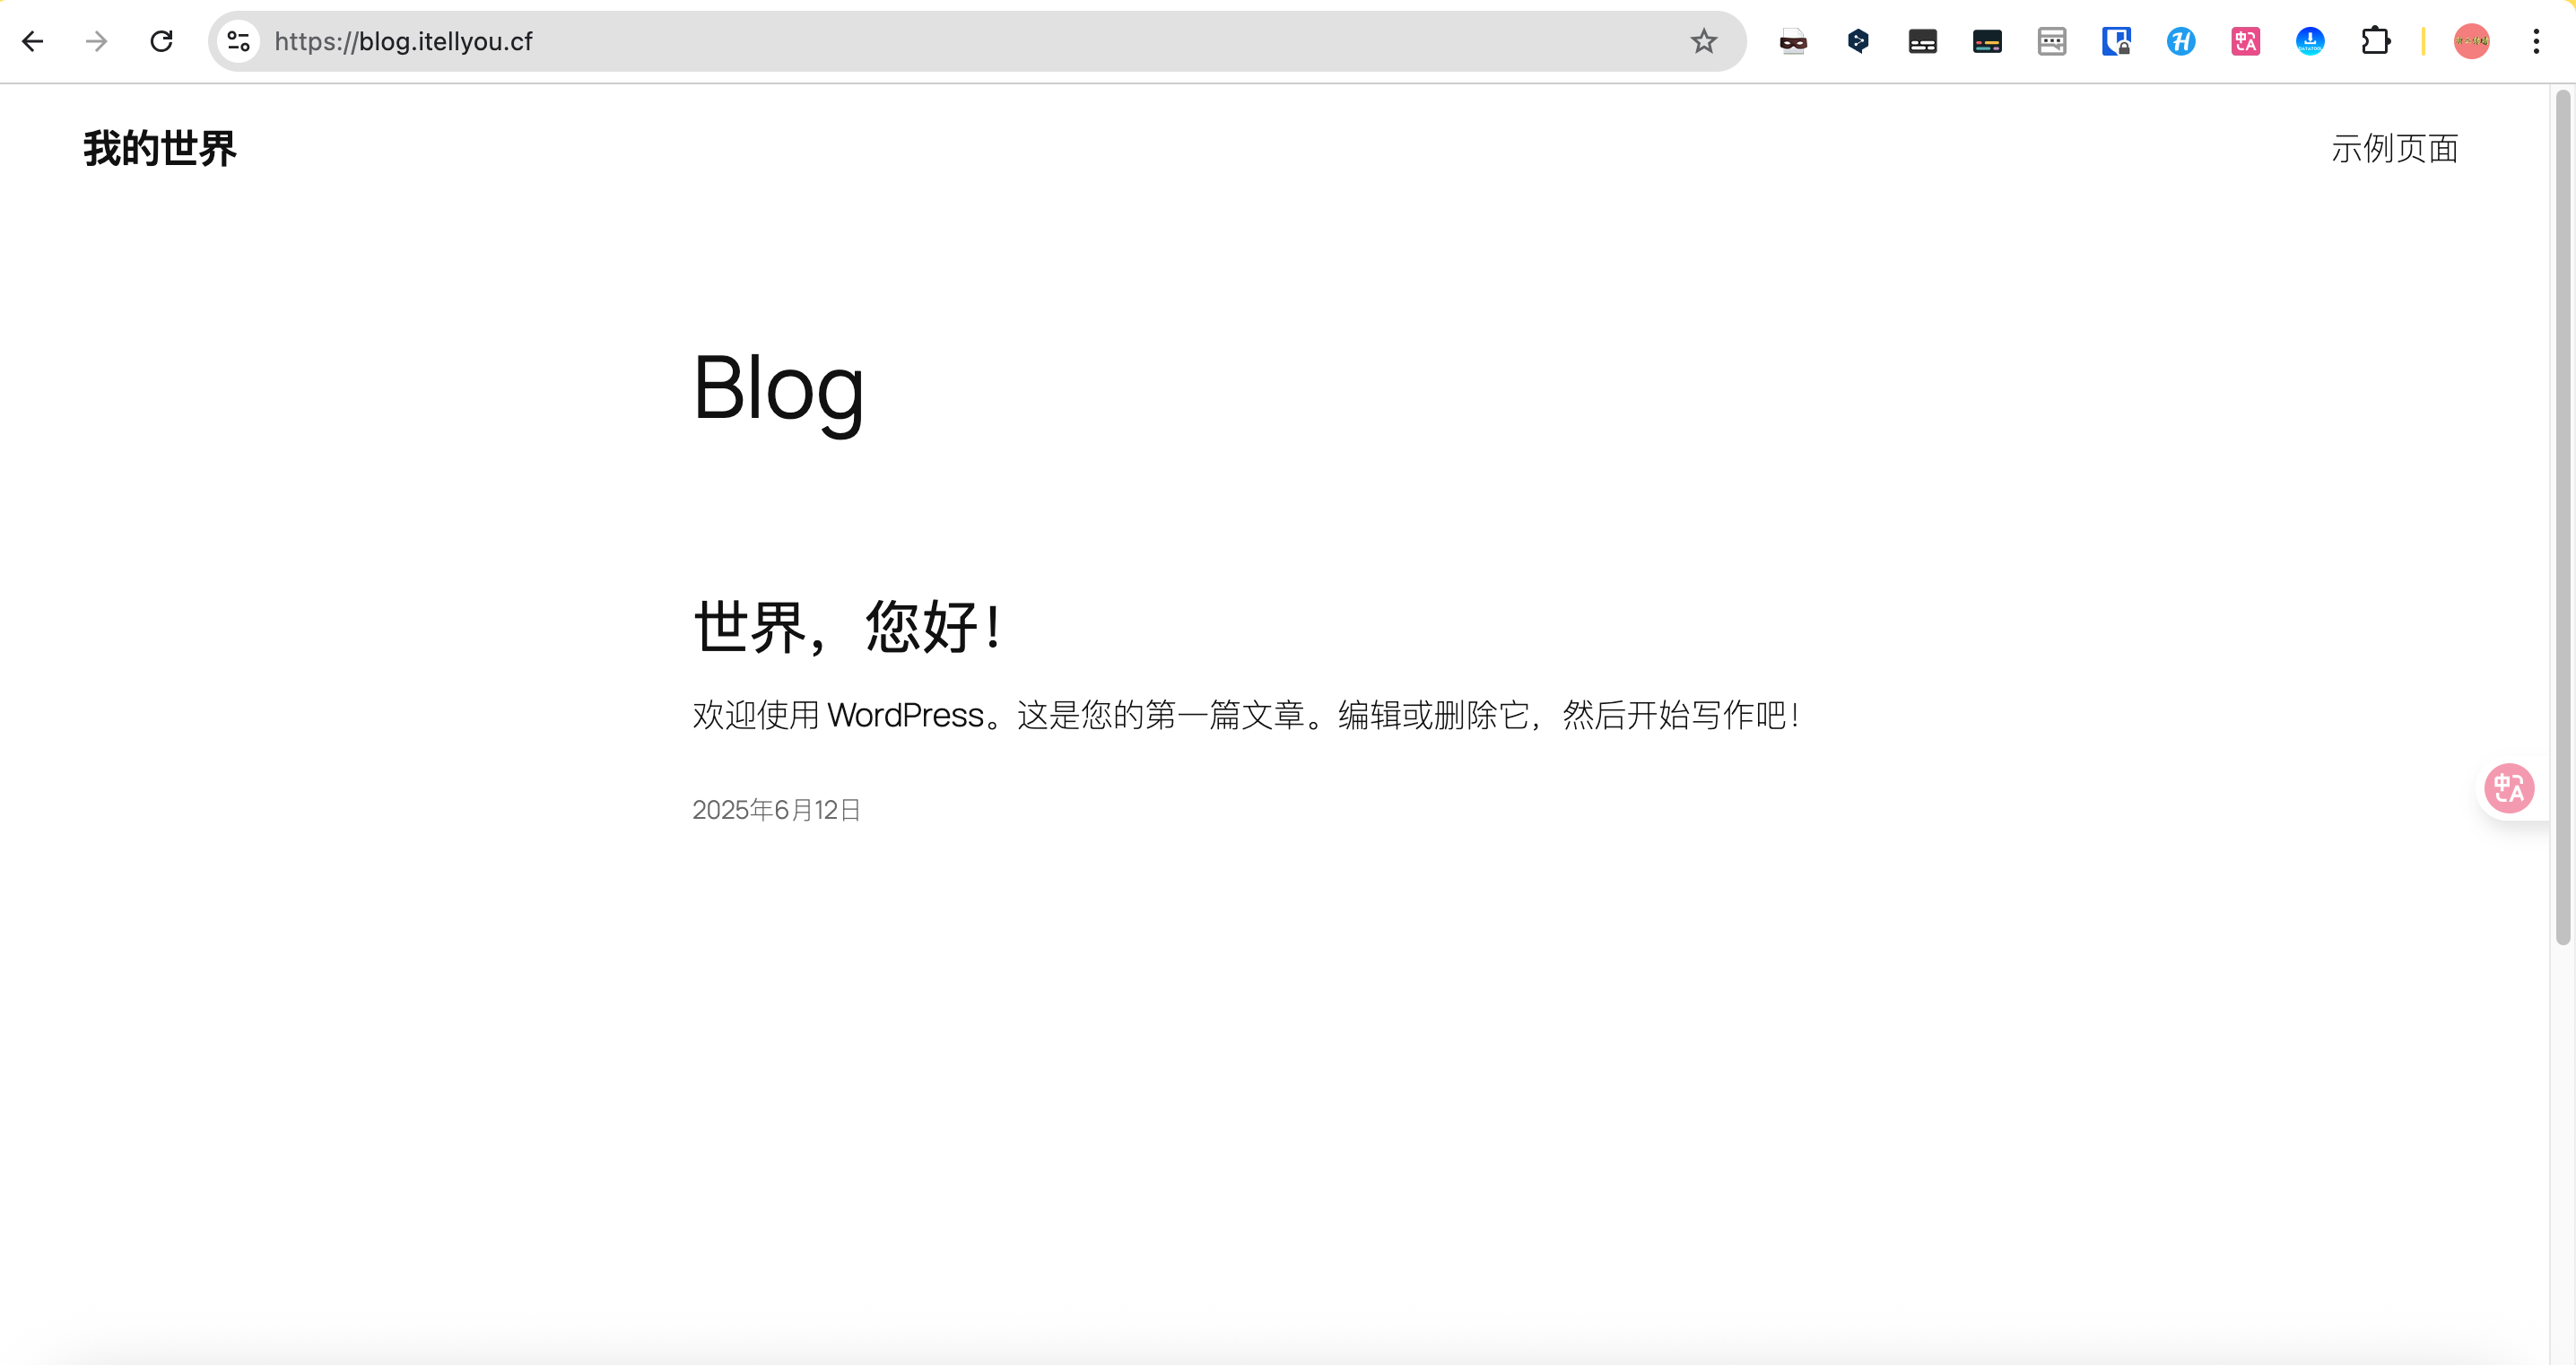Open site settings via the tune icon
The image size is (2576, 1365).
click(237, 41)
